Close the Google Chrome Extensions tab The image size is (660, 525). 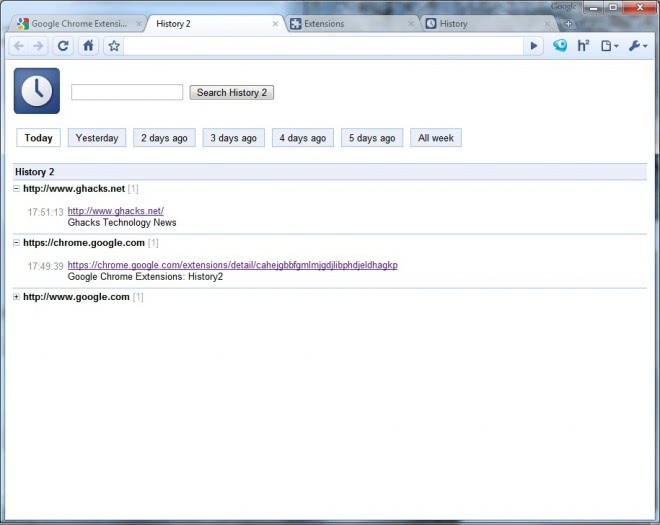pos(139,24)
